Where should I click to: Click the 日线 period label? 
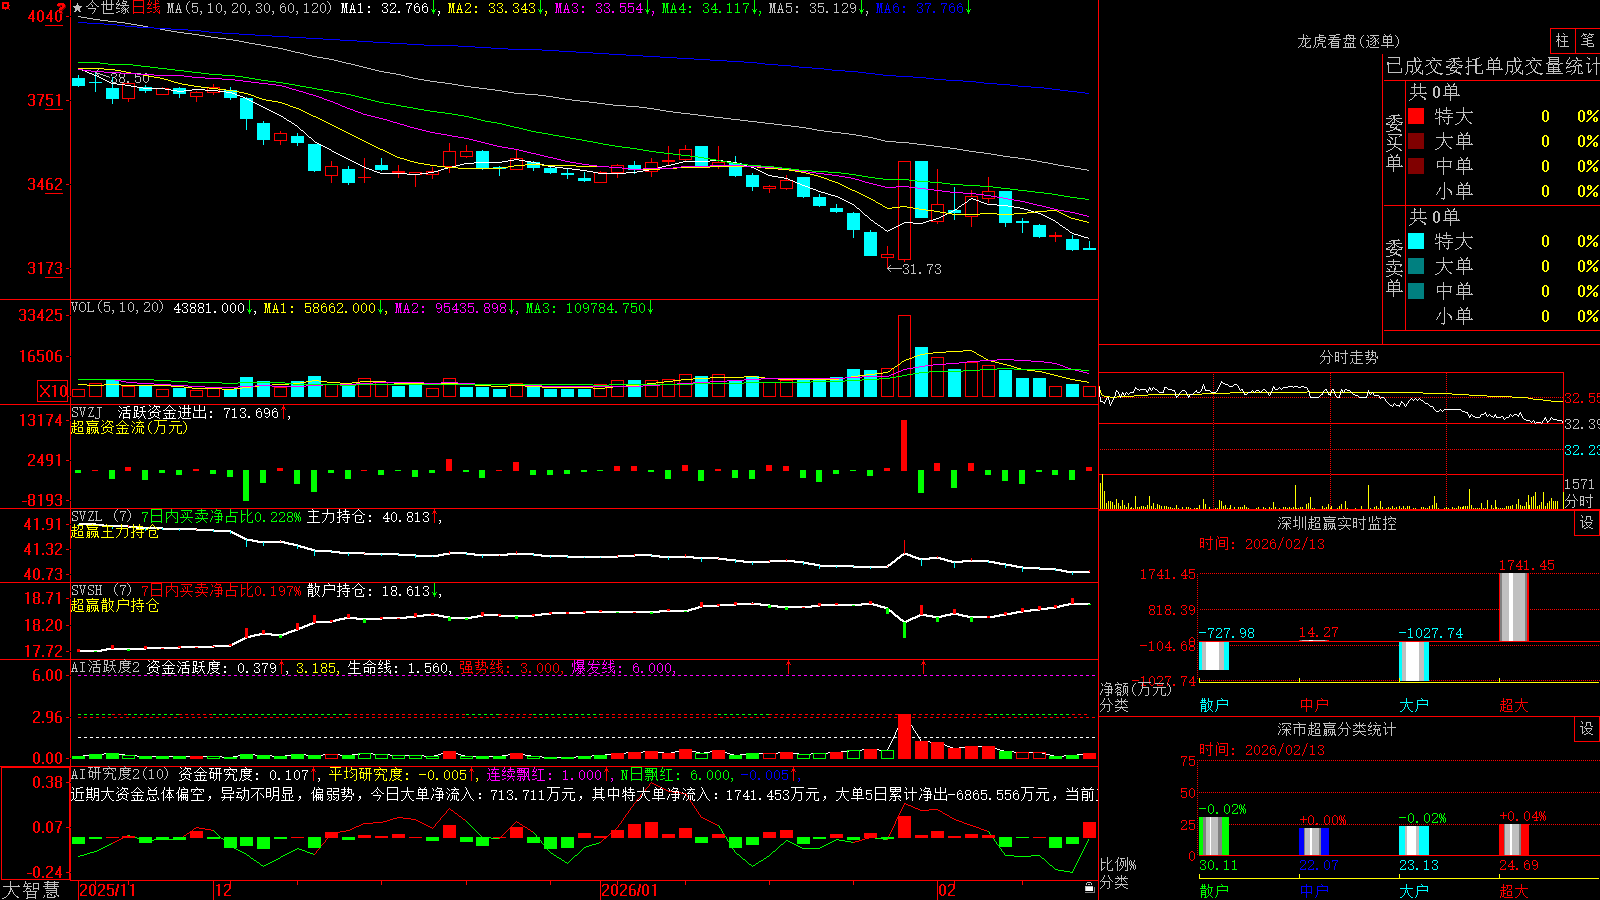[146, 8]
